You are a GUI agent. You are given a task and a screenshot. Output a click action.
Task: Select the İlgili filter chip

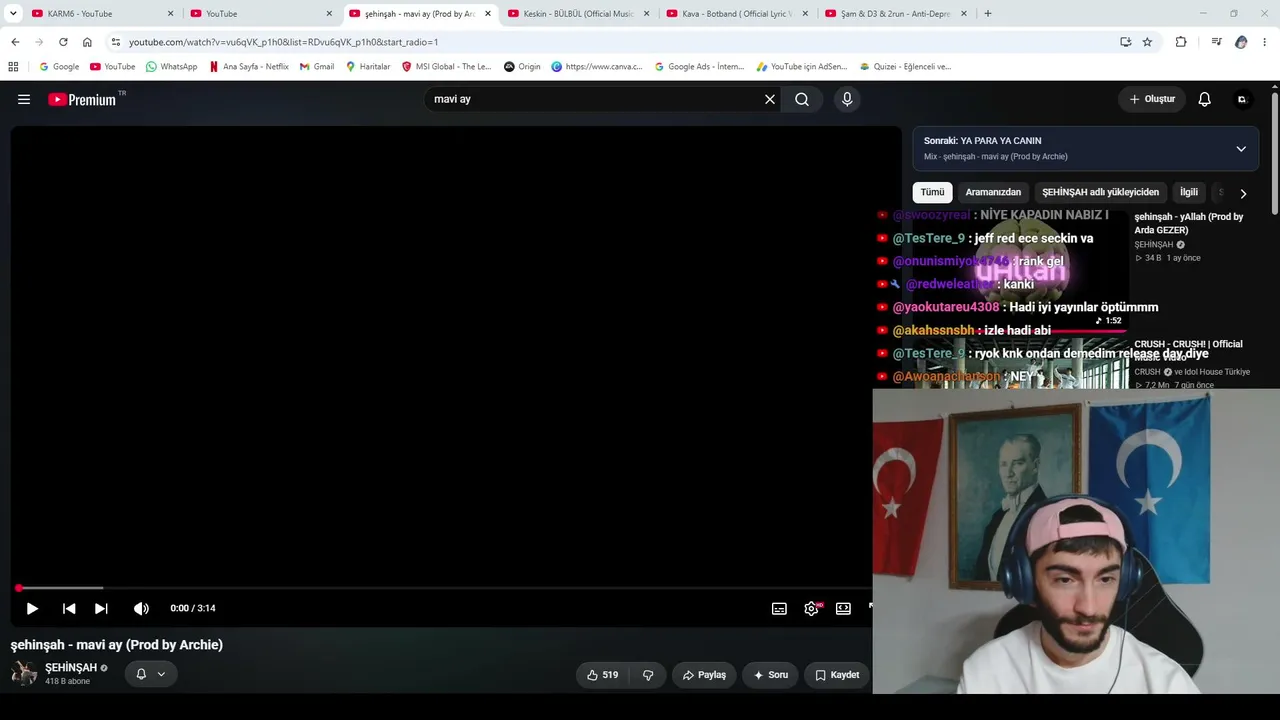[x=1189, y=192]
